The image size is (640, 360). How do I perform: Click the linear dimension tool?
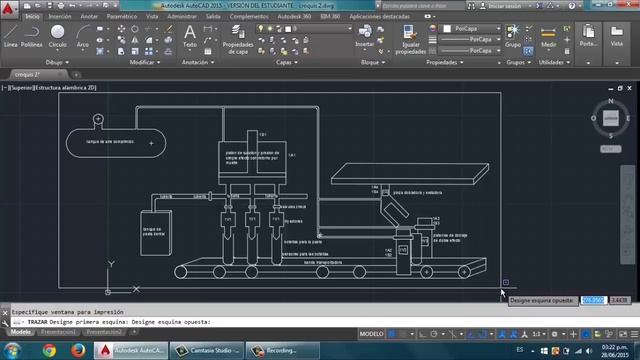point(208,29)
